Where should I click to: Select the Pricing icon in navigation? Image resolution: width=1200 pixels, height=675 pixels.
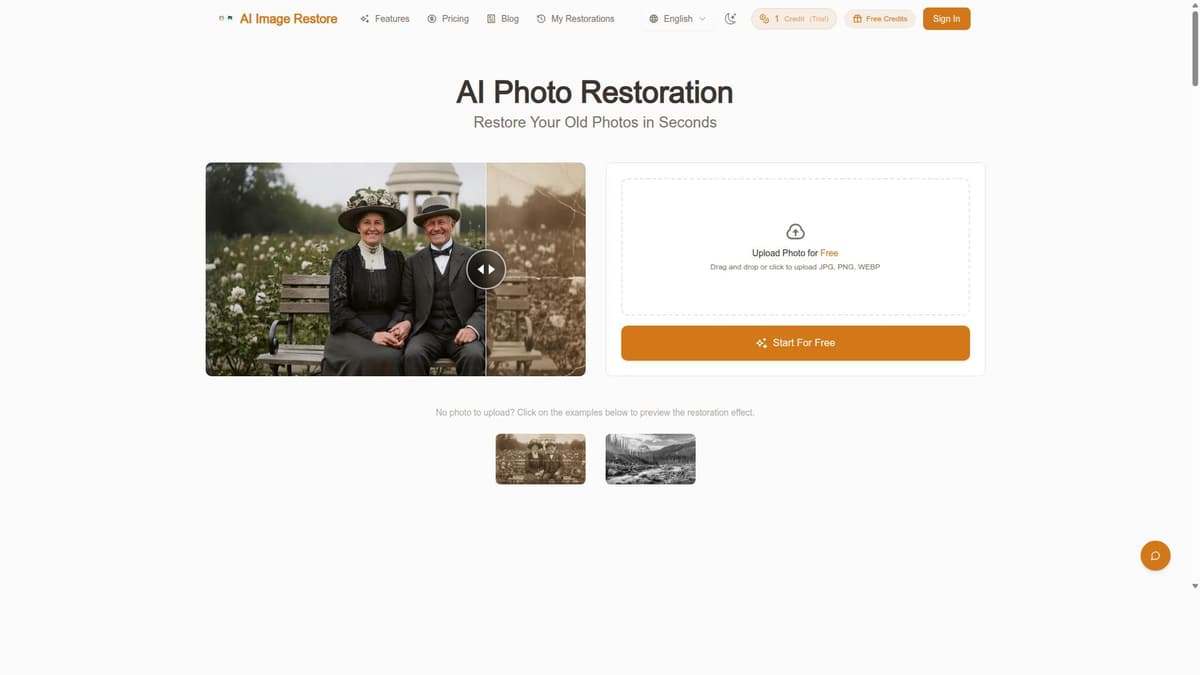[429, 18]
